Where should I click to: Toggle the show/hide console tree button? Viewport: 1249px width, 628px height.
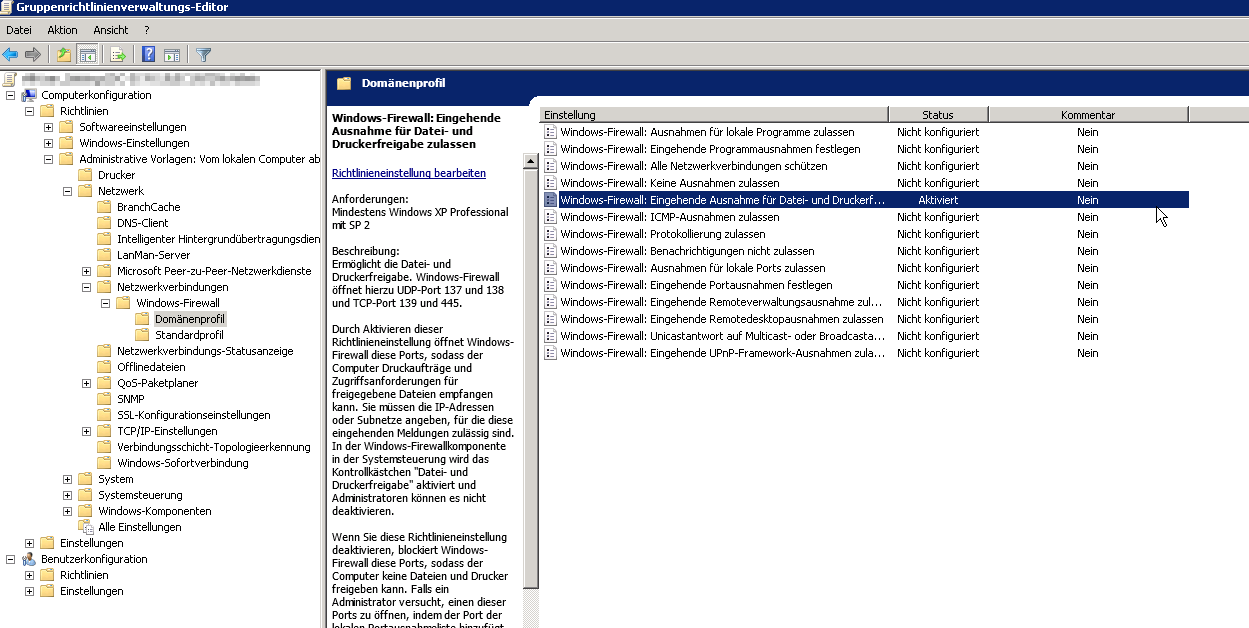point(88,54)
